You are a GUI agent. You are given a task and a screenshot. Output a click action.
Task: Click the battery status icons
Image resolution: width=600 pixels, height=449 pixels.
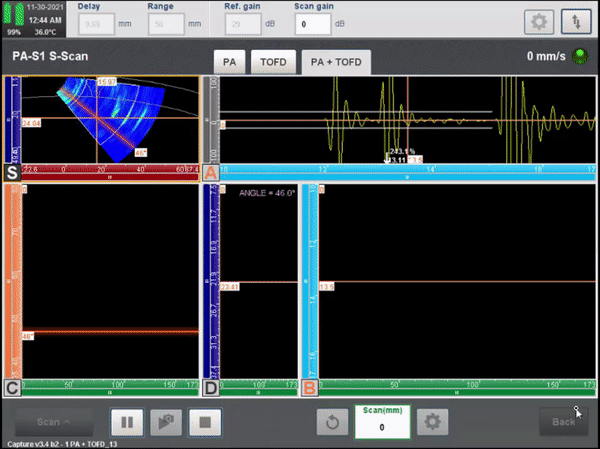tap(14, 15)
